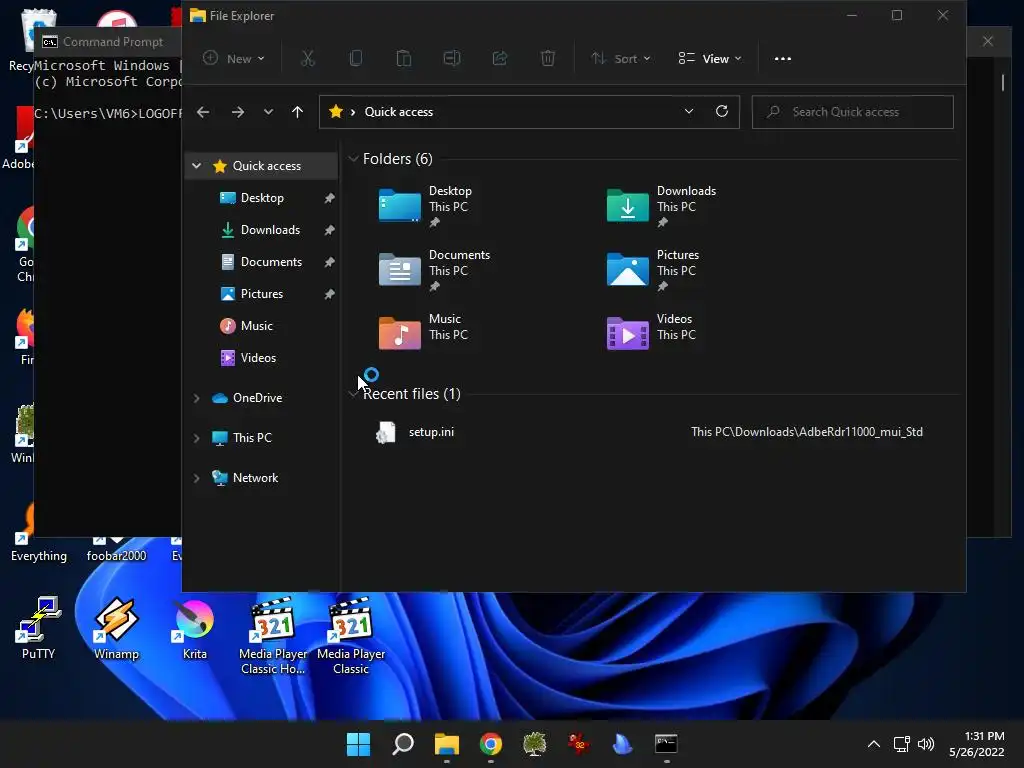The height and width of the screenshot is (768, 1024).
Task: Open the Sort dropdown
Action: [620, 59]
